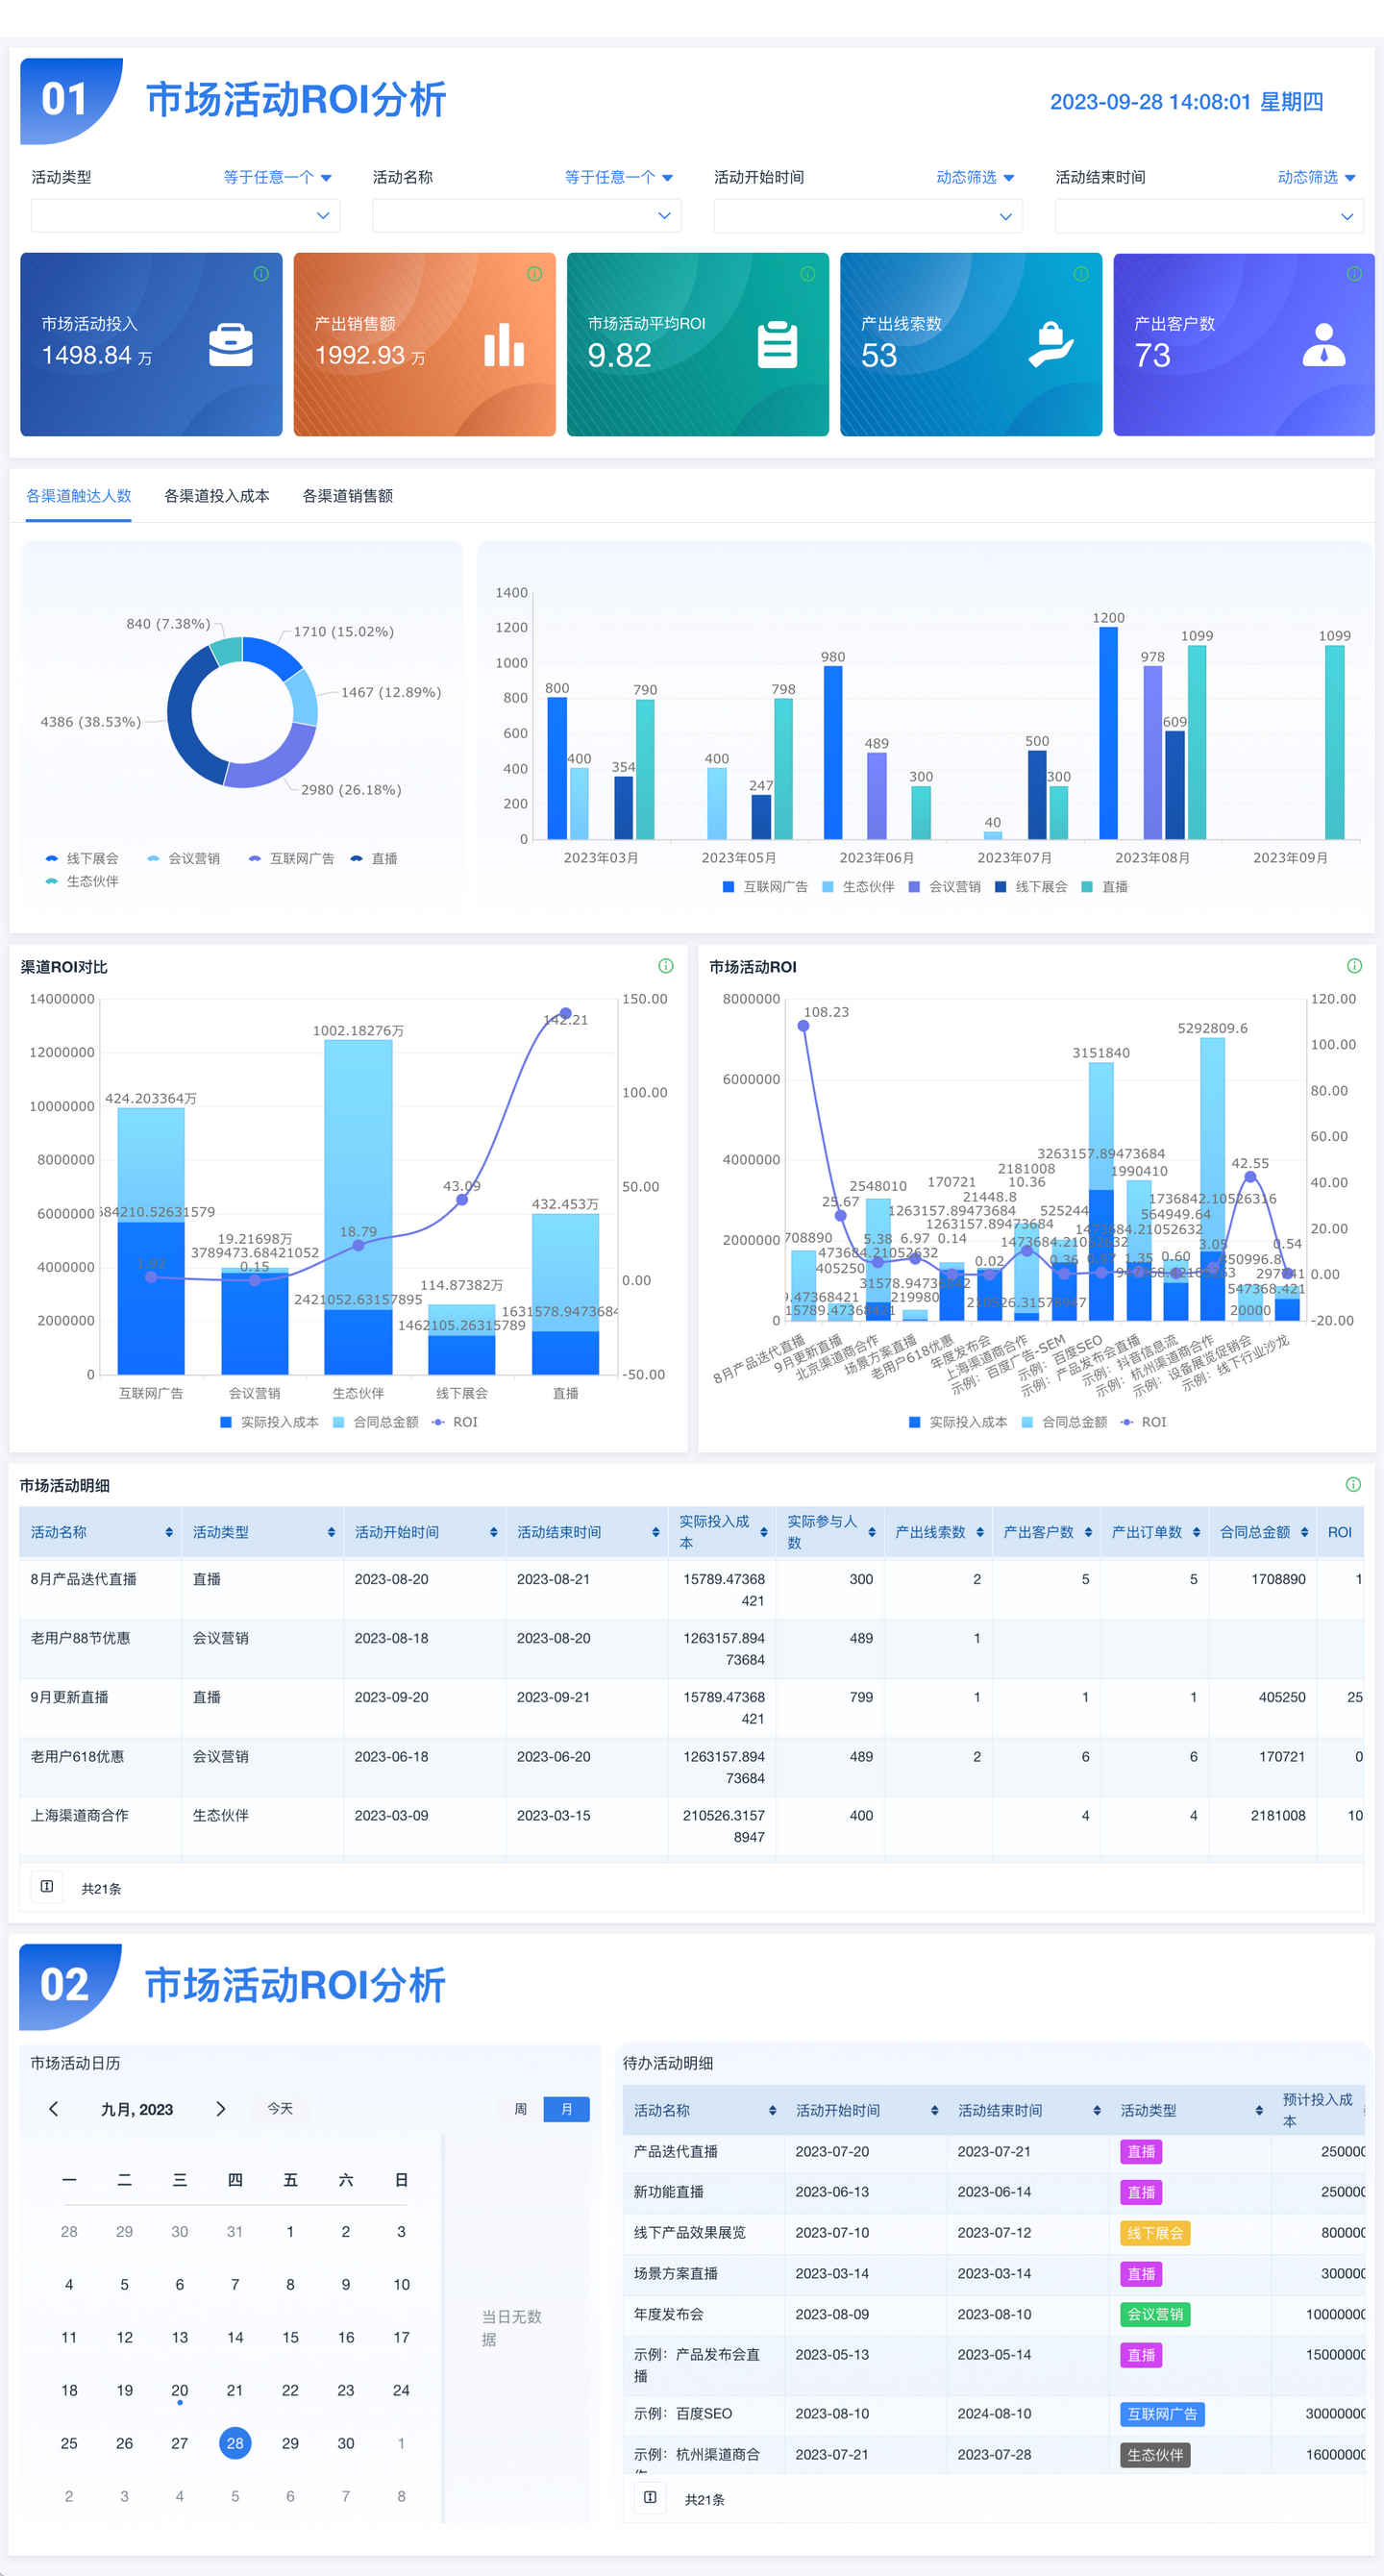
Task: Click info icon on 产出销售额 card
Action: (x=535, y=274)
